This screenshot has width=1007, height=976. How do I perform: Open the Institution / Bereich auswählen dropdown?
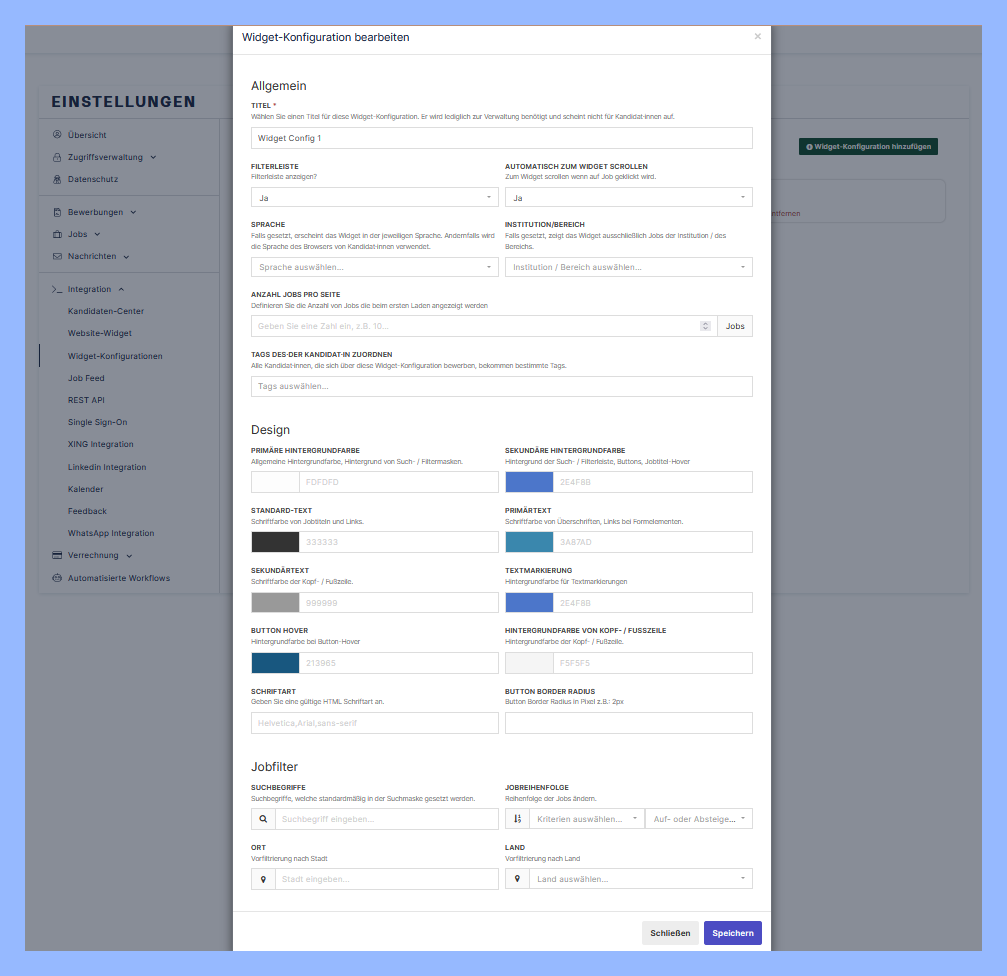point(628,267)
